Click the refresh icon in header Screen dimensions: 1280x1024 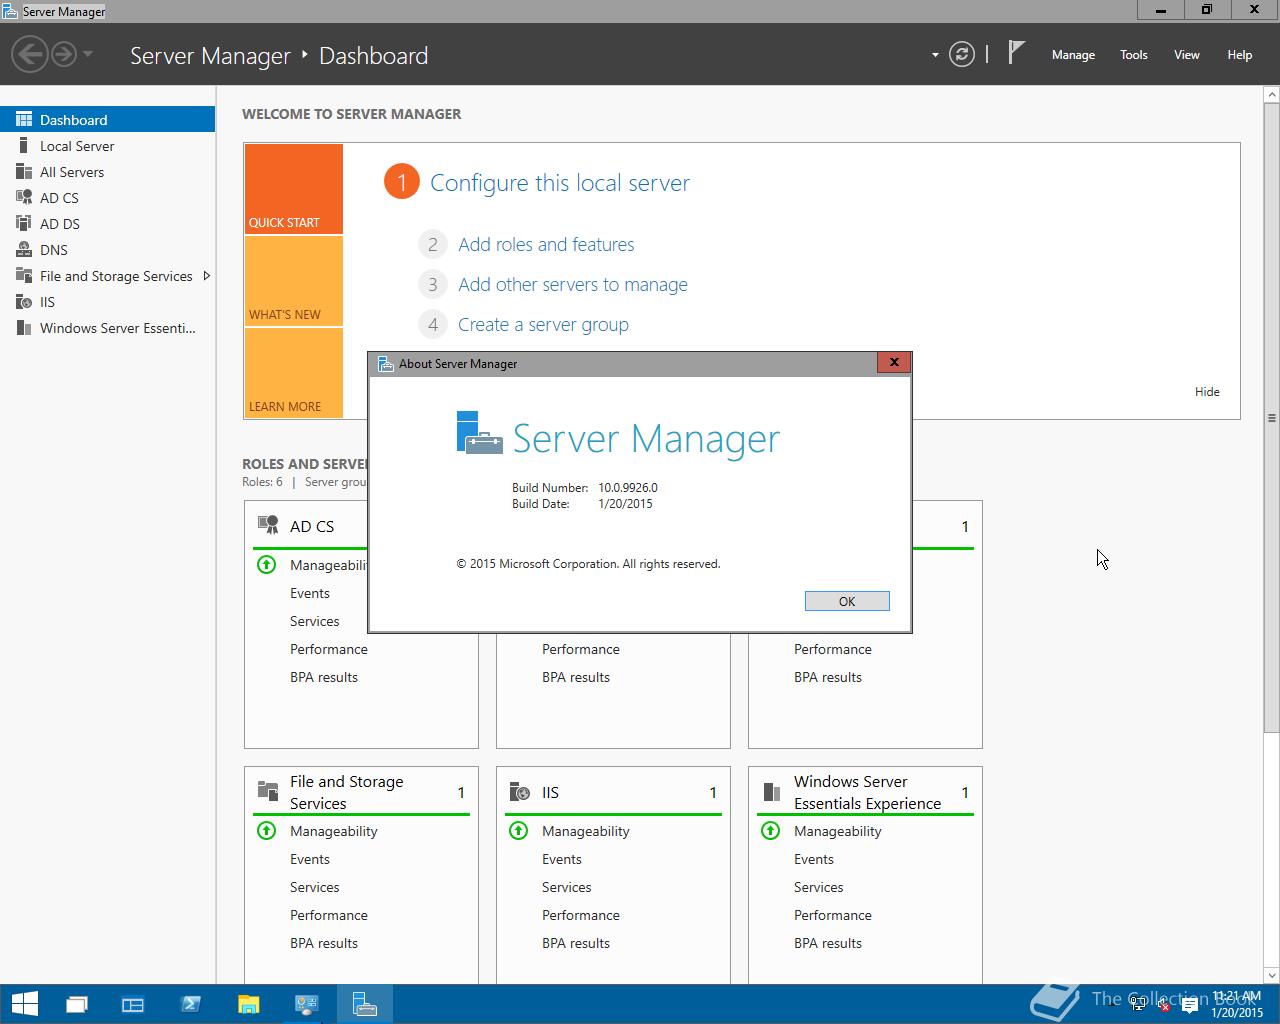(962, 54)
